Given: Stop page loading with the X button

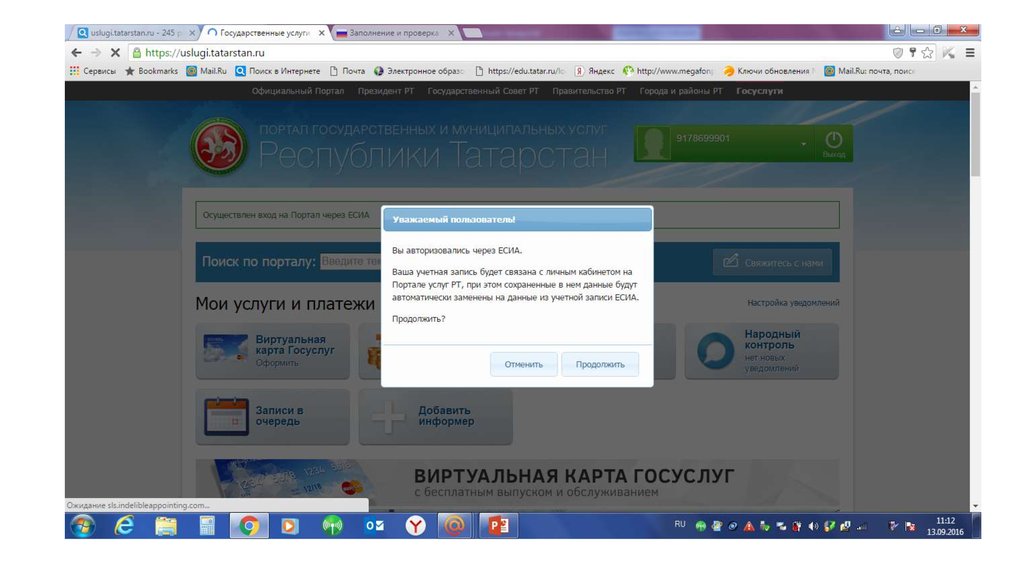Looking at the screenshot, I should [115, 53].
